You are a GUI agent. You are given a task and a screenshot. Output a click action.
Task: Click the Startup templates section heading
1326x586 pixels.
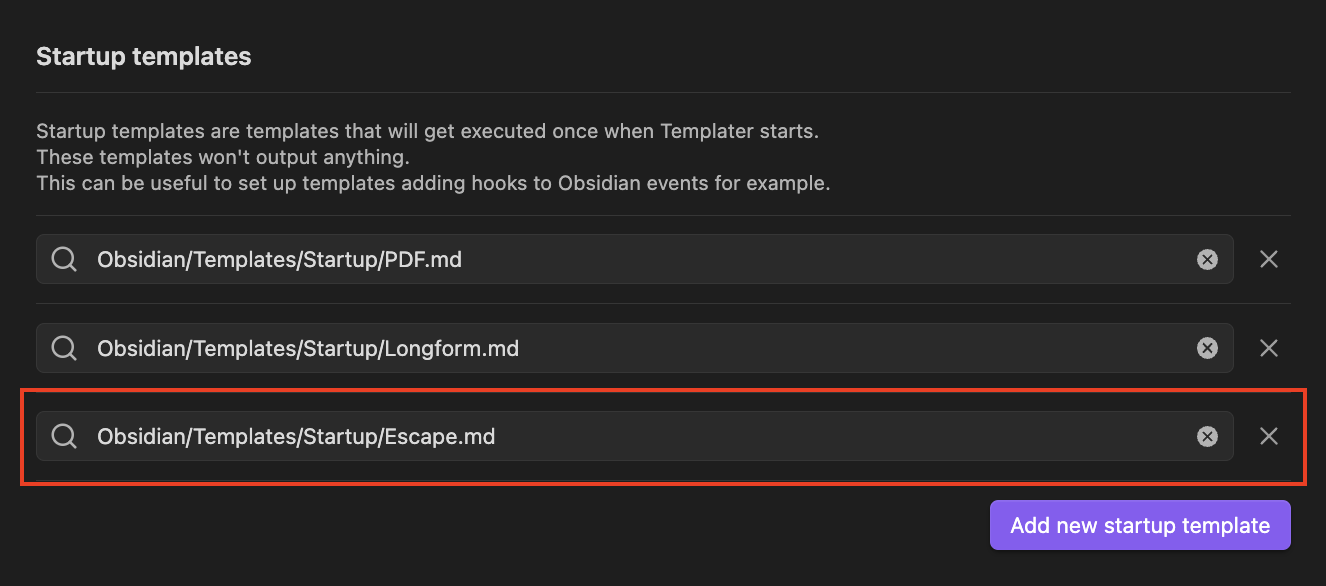tap(144, 57)
